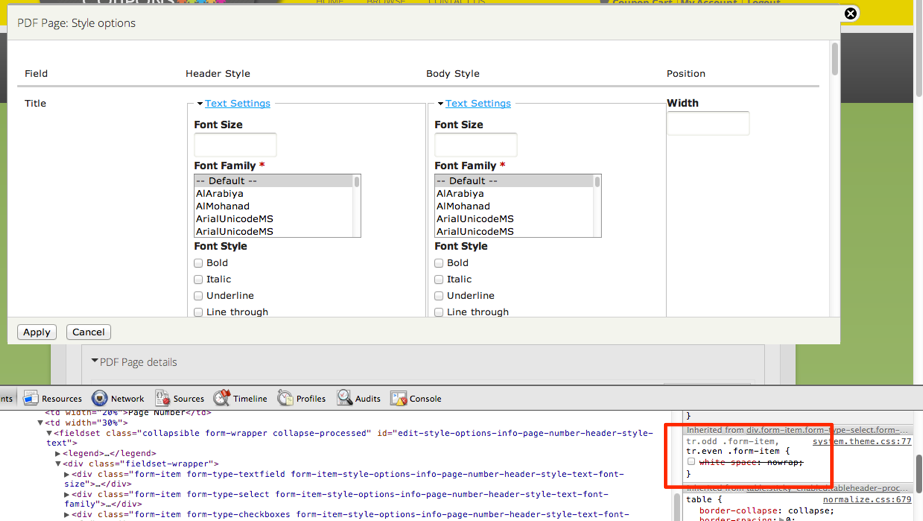Open the system.theme.css:77 source link
The image size is (923, 521).
(861, 441)
